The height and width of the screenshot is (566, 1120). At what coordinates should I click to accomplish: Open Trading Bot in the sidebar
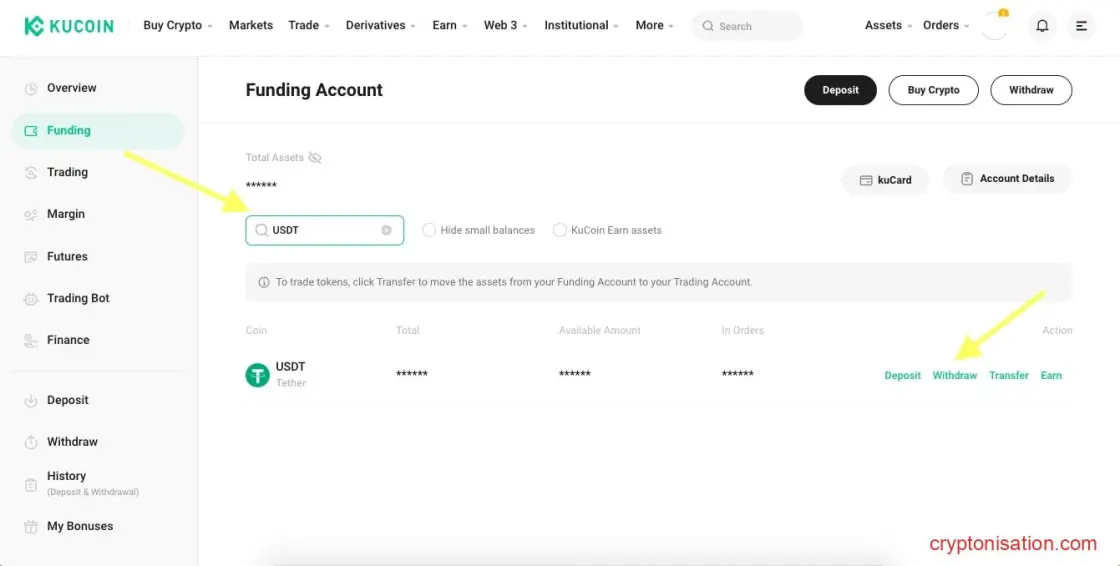[x=78, y=298]
